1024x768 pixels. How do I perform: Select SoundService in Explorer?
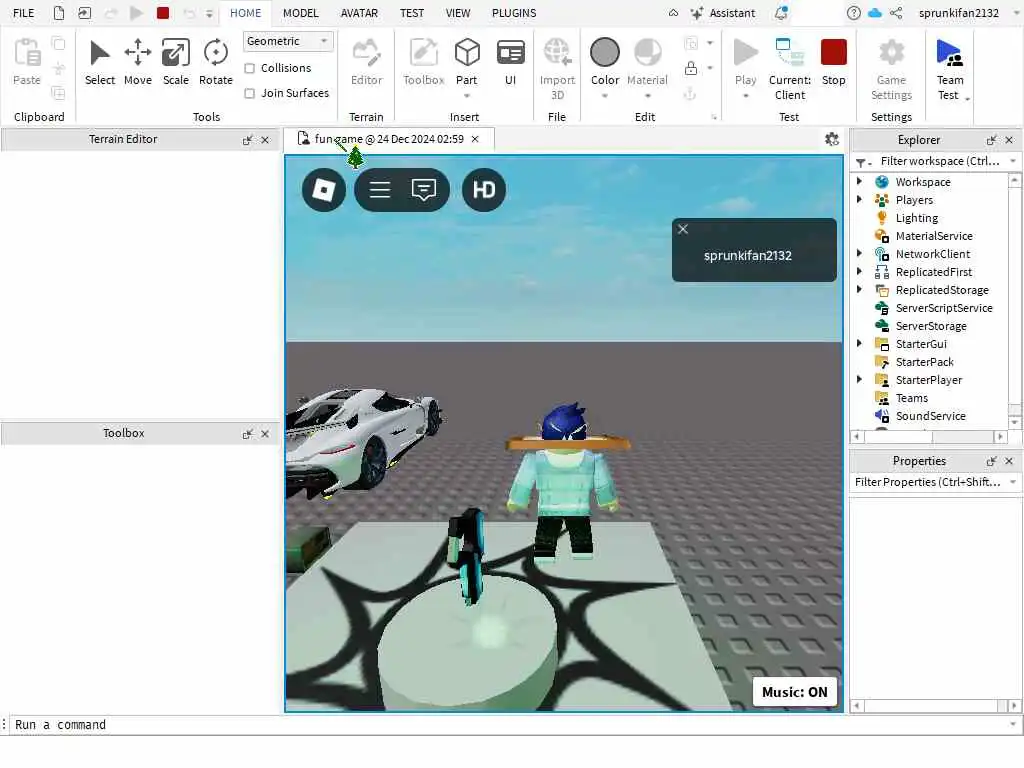tap(930, 416)
